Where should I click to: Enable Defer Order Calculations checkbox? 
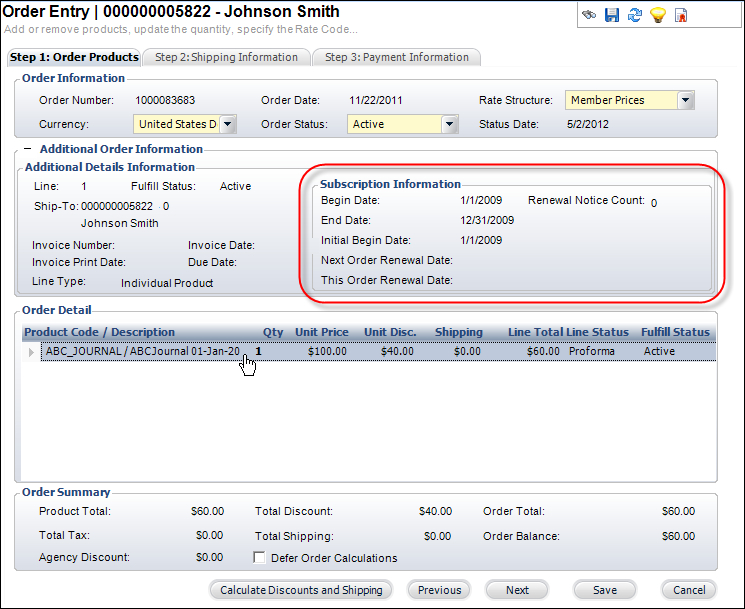point(261,558)
